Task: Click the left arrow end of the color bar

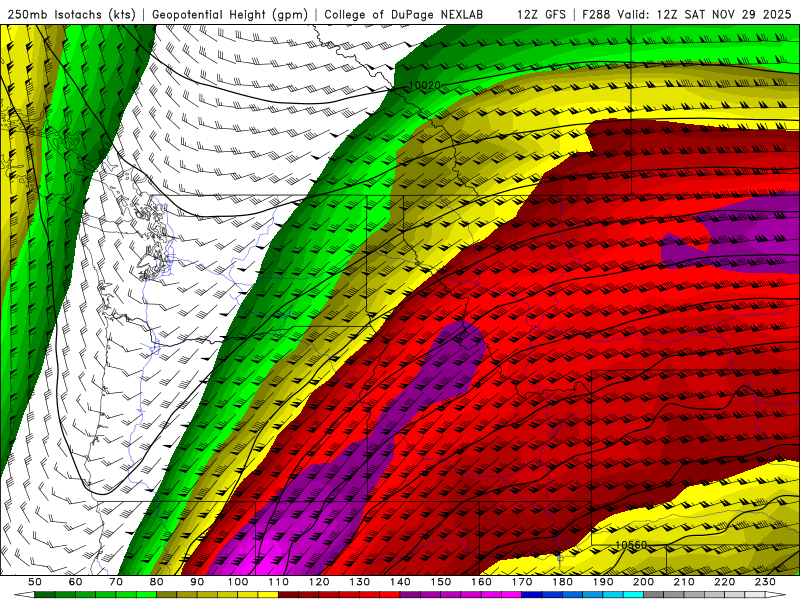Action: pyautogui.click(x=24, y=594)
